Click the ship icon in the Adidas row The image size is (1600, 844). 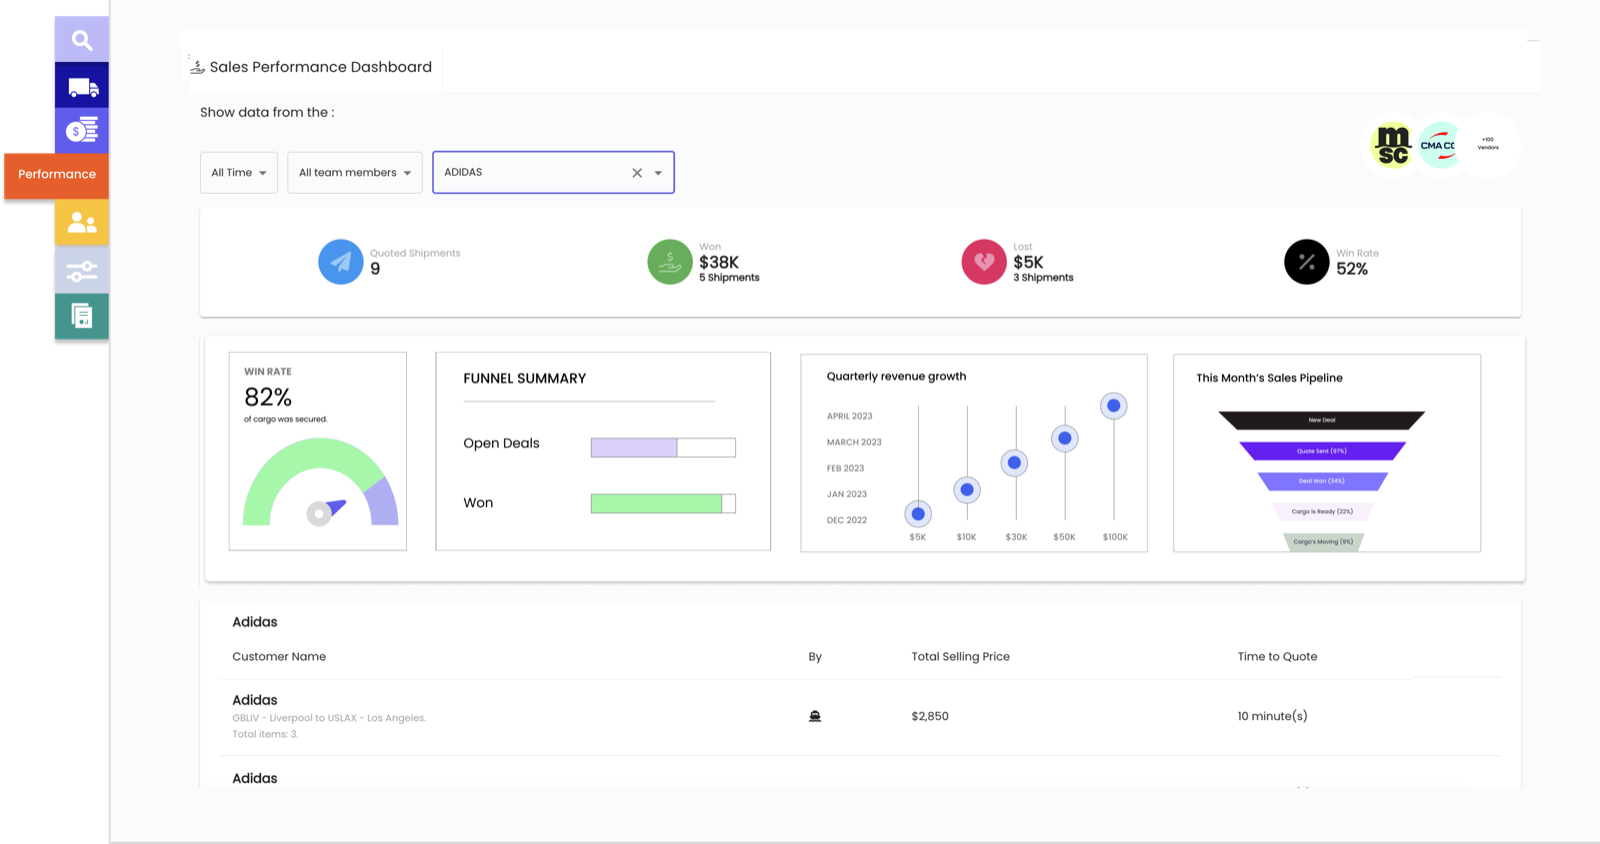tap(815, 716)
